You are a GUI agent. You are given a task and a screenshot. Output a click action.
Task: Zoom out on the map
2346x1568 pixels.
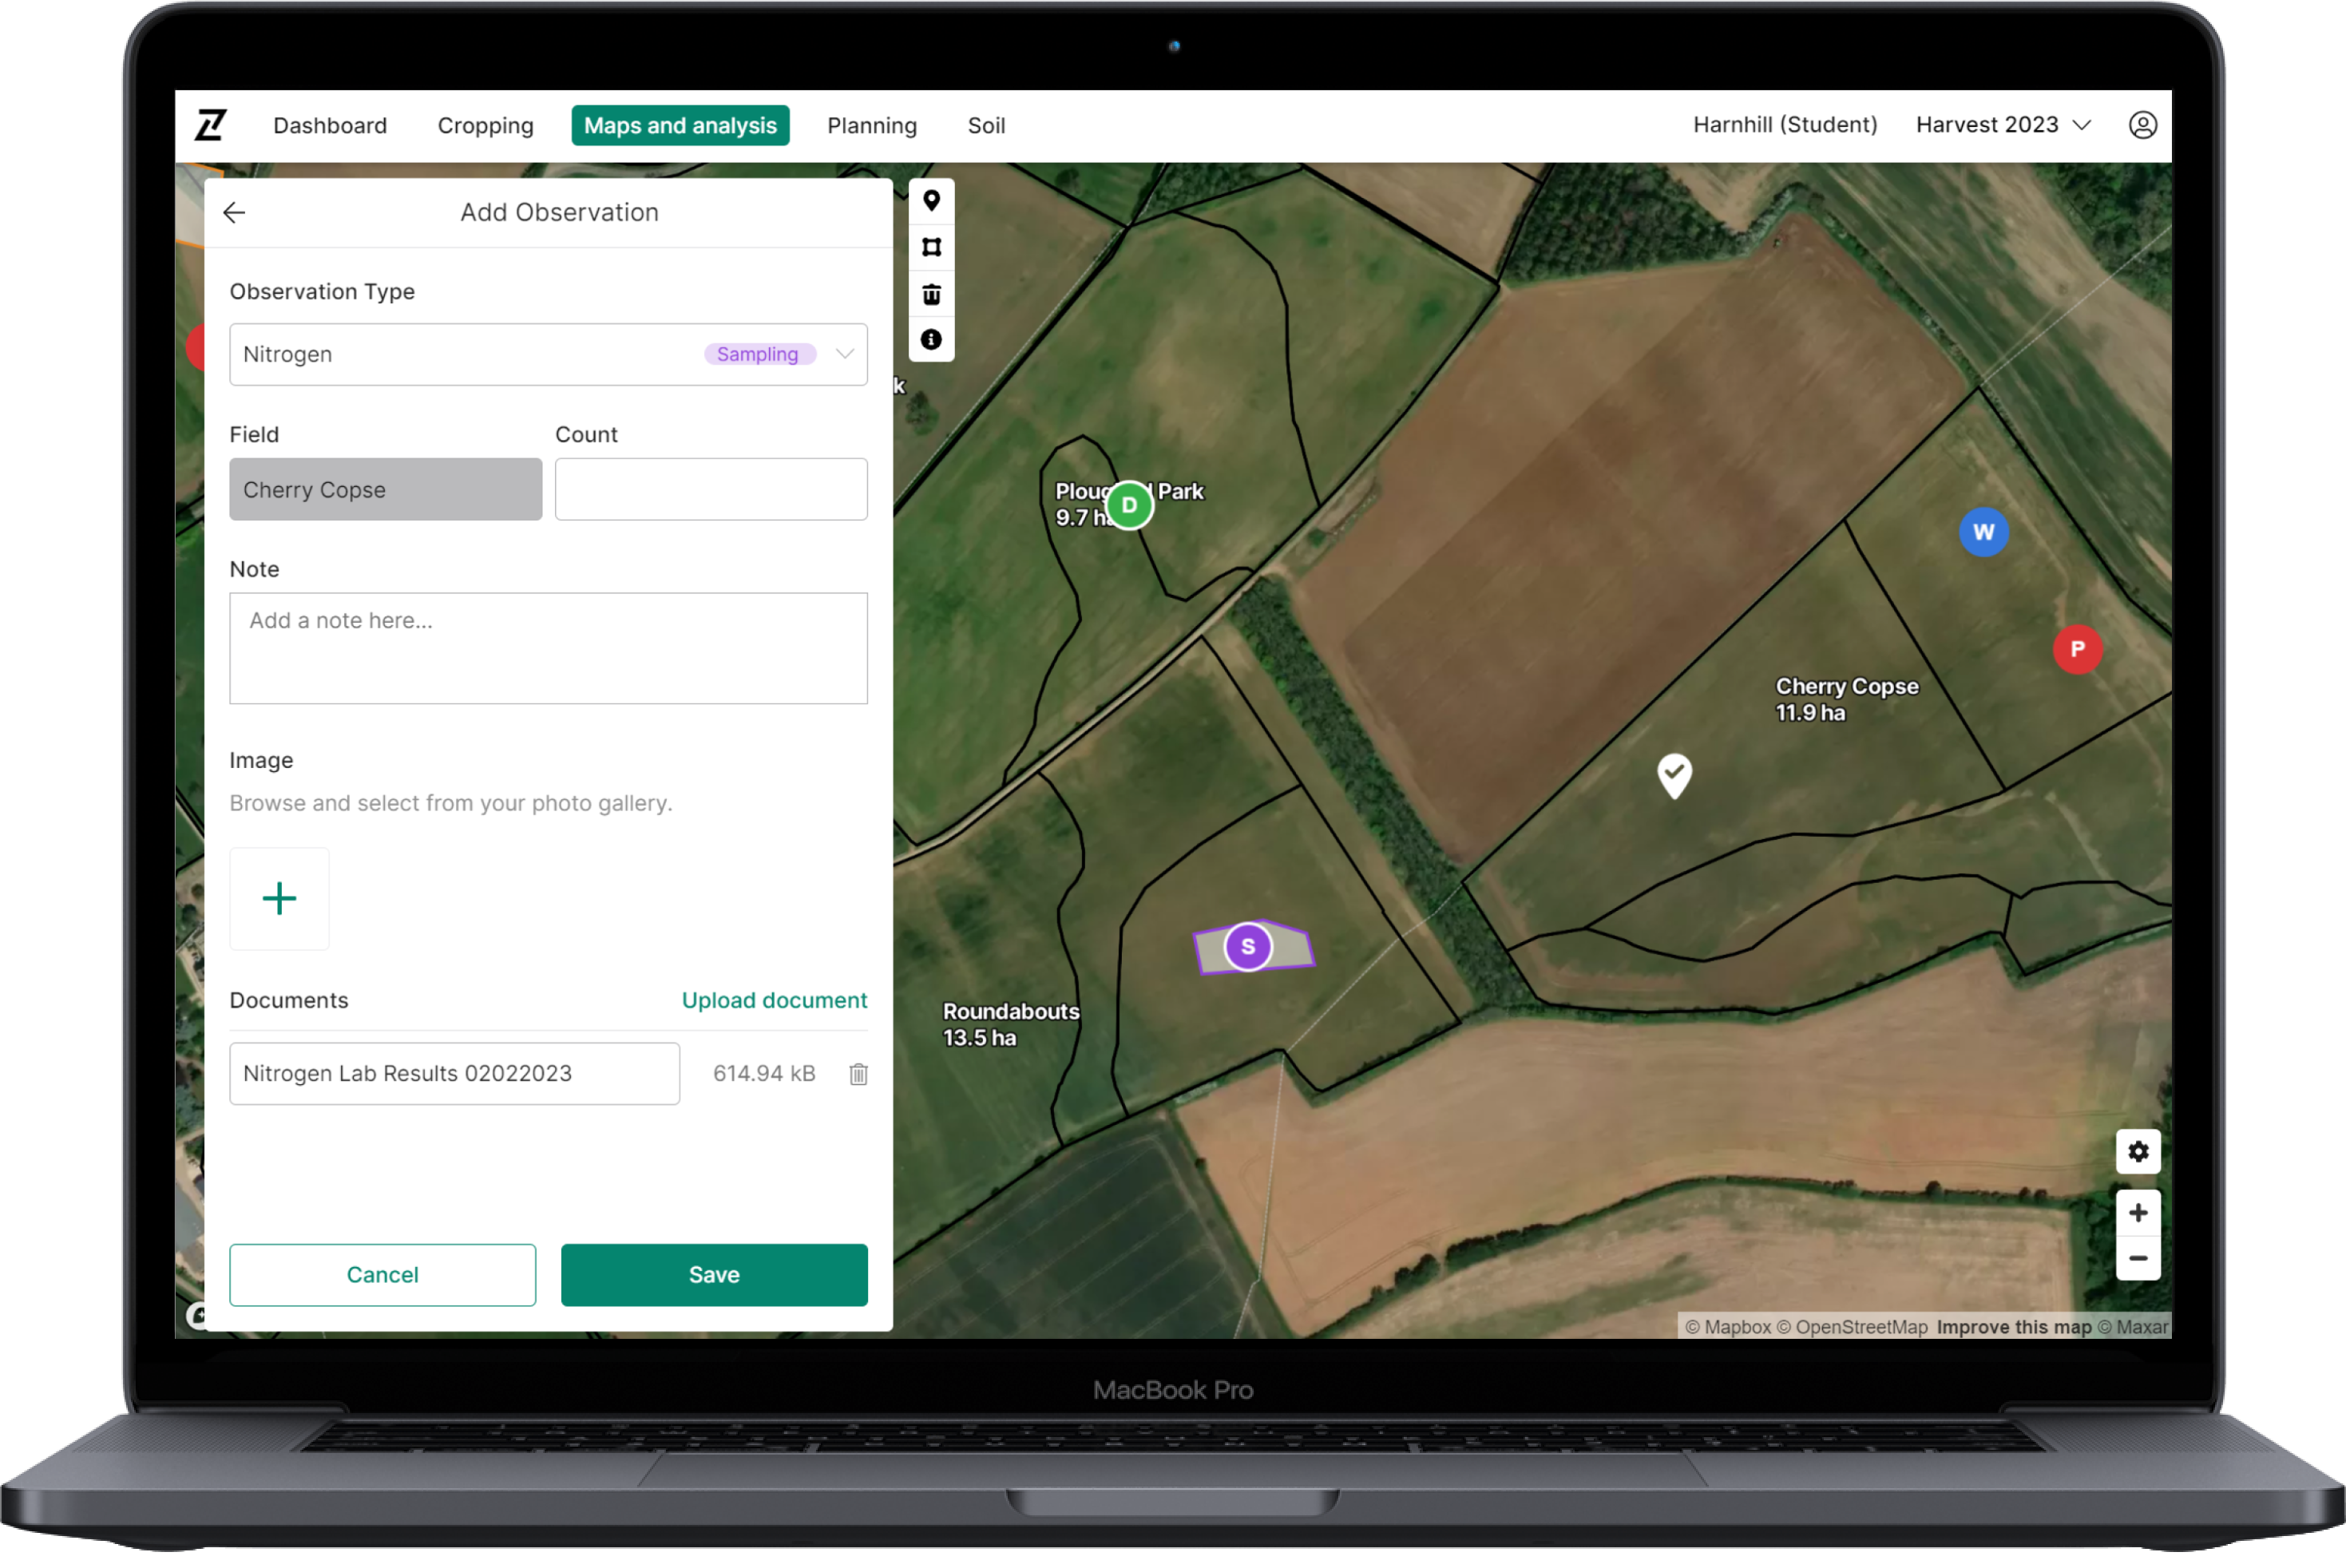tap(2137, 1258)
